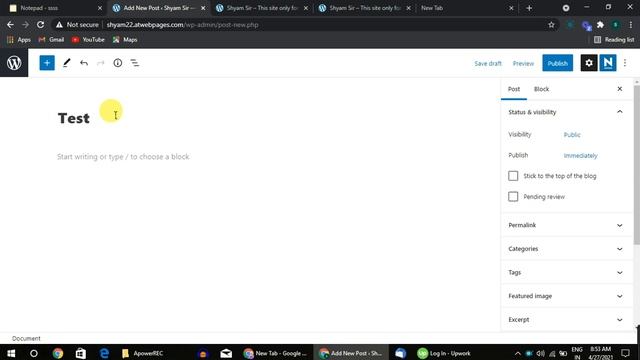
Task: Open Maps bookmark
Action: coord(125,40)
